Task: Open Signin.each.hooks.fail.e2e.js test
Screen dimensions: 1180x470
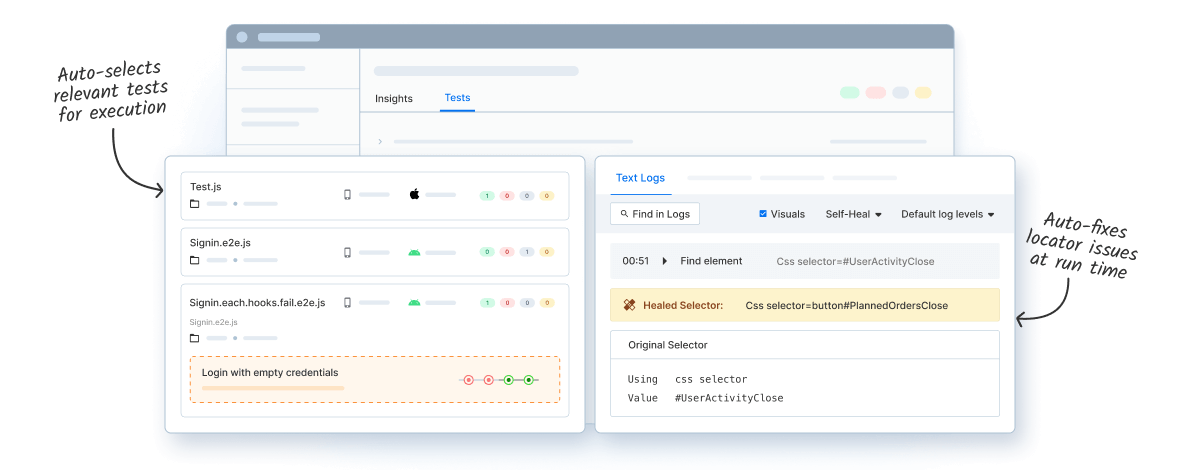Action: coord(257,302)
